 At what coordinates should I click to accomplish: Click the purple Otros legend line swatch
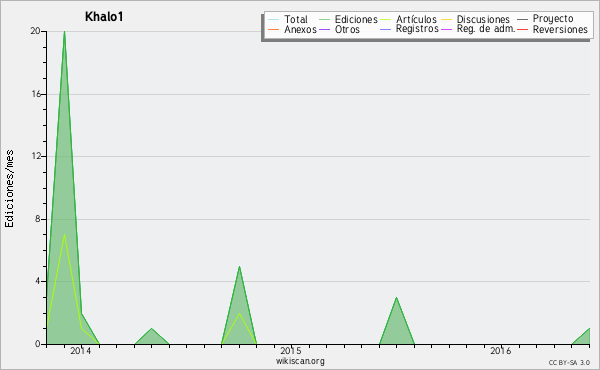[324, 29]
